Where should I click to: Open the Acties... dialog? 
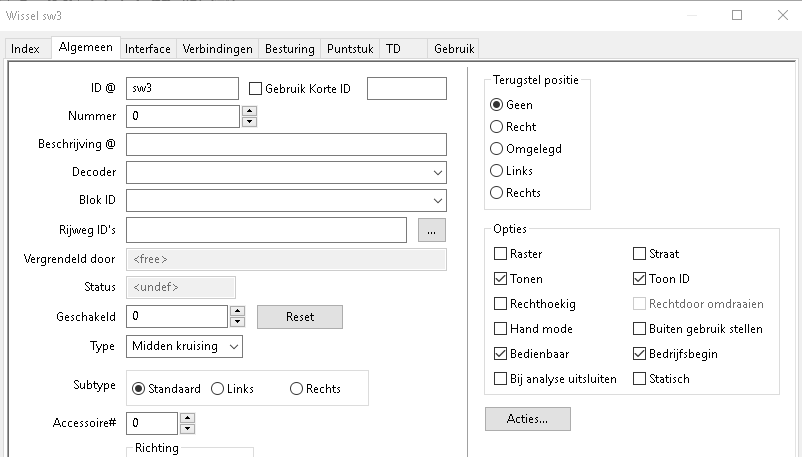pyautogui.click(x=527, y=418)
